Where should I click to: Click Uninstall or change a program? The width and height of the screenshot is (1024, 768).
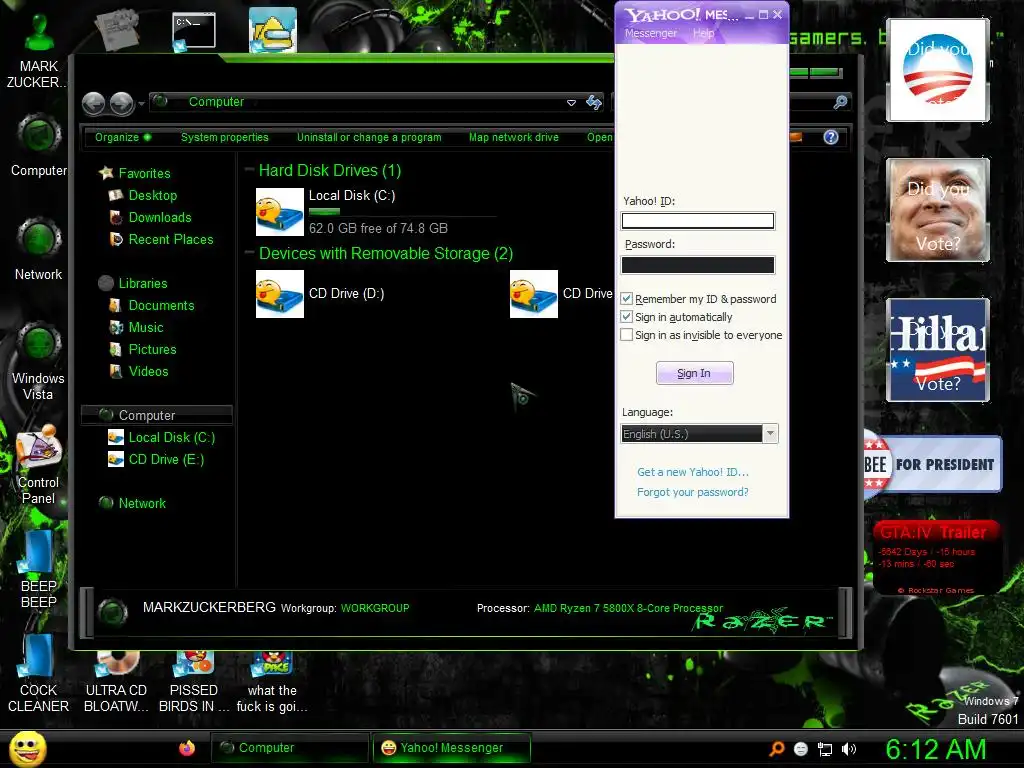[369, 137]
